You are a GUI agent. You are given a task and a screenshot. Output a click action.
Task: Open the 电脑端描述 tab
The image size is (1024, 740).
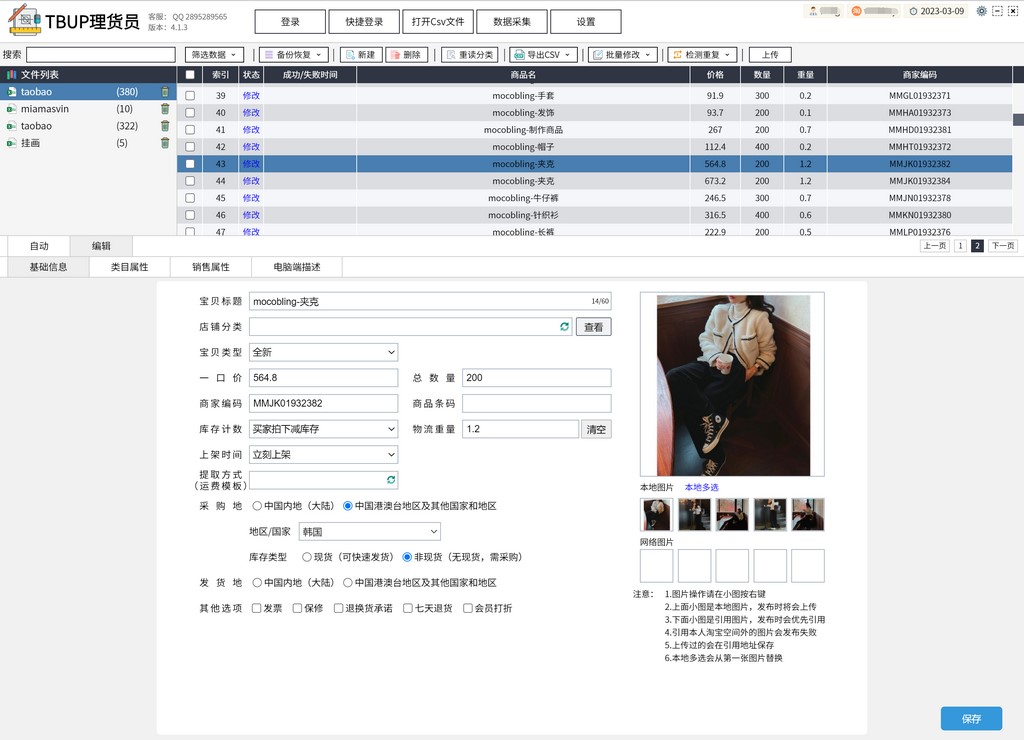[x=297, y=267]
